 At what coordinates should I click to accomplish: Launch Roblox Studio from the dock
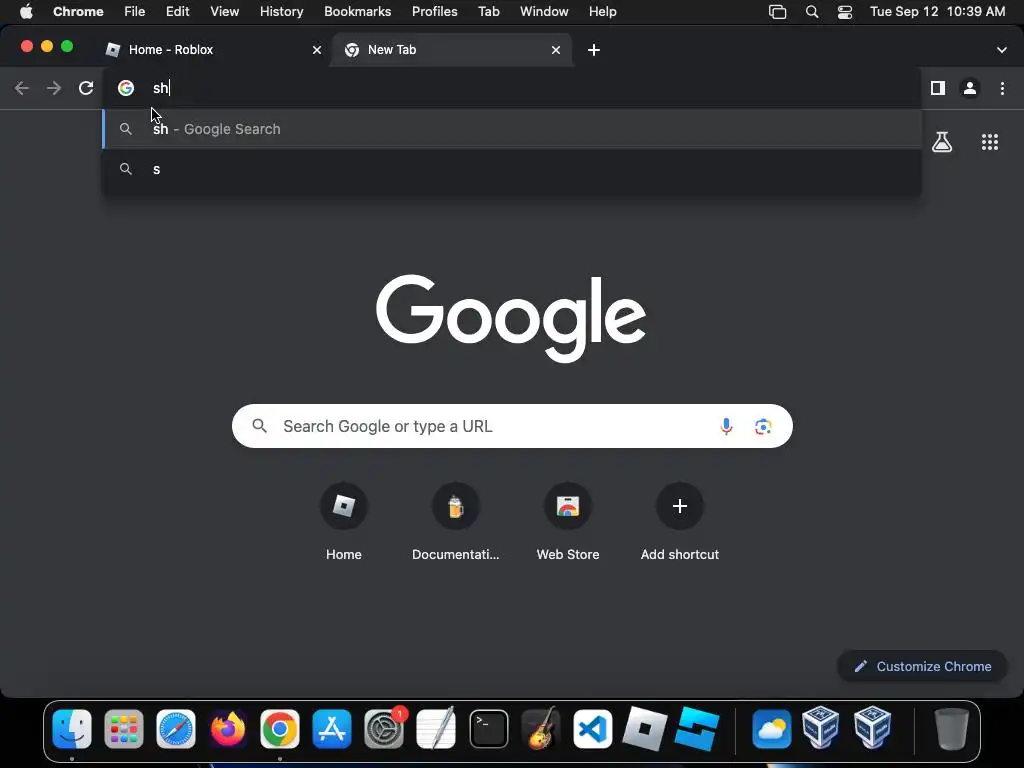(x=697, y=729)
